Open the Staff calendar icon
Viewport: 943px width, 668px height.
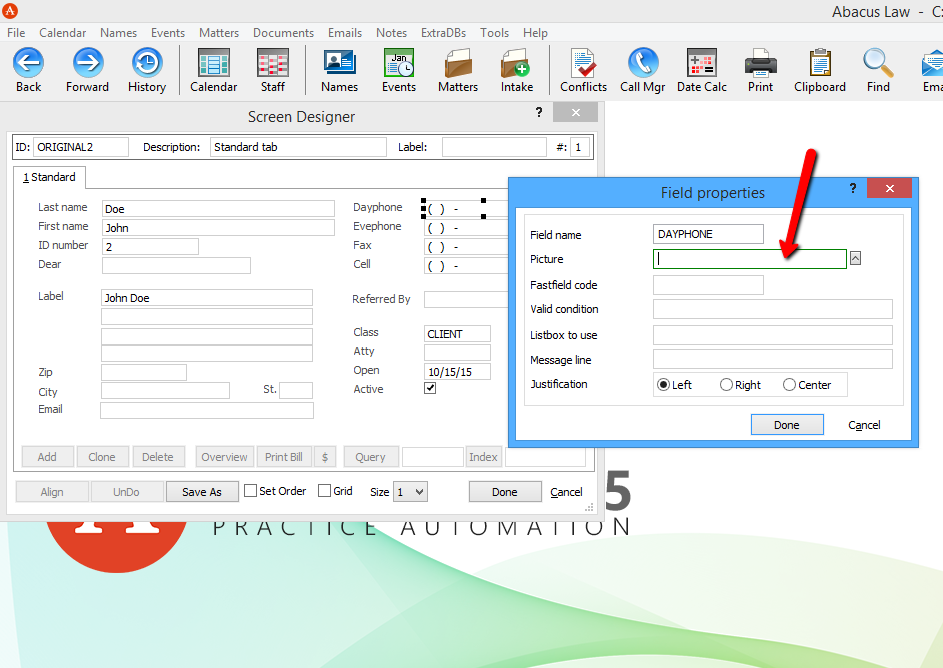click(273, 63)
